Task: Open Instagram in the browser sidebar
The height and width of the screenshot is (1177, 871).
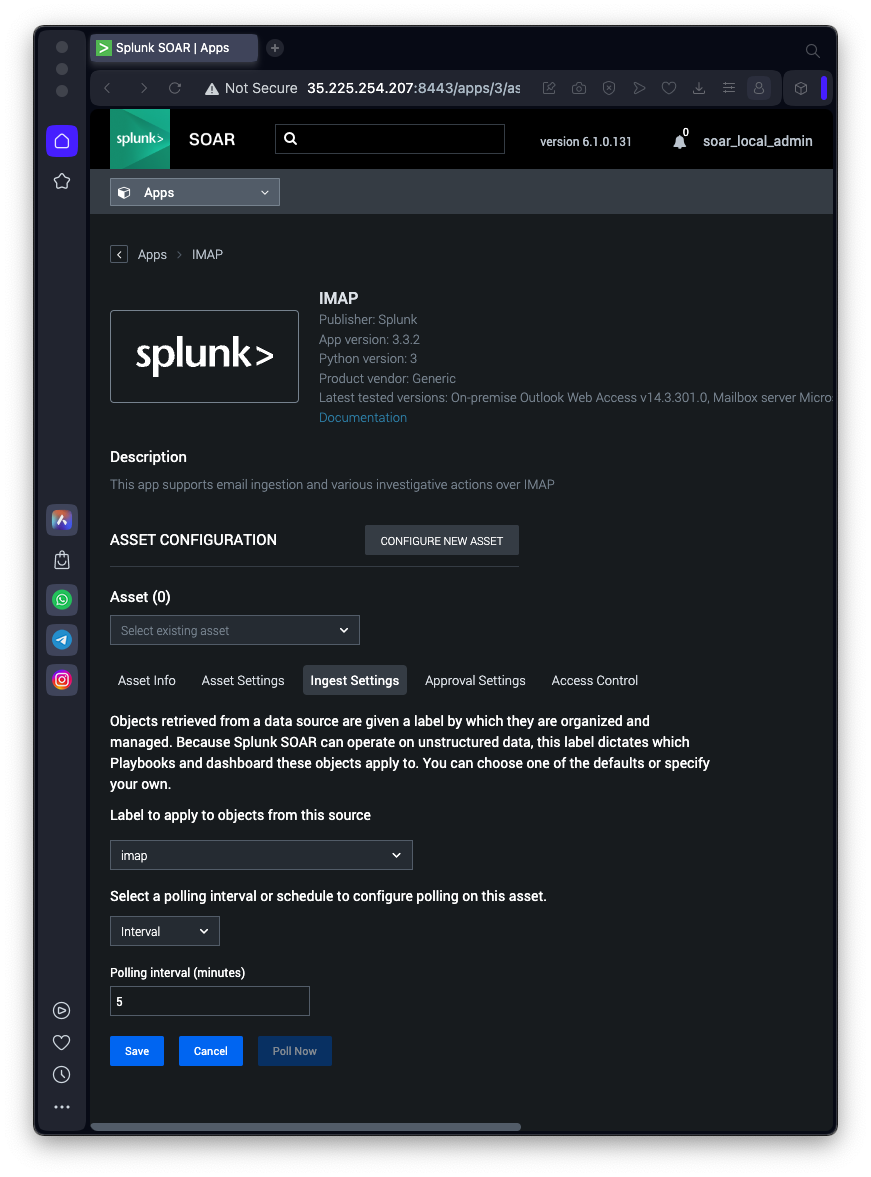Action: click(x=62, y=680)
